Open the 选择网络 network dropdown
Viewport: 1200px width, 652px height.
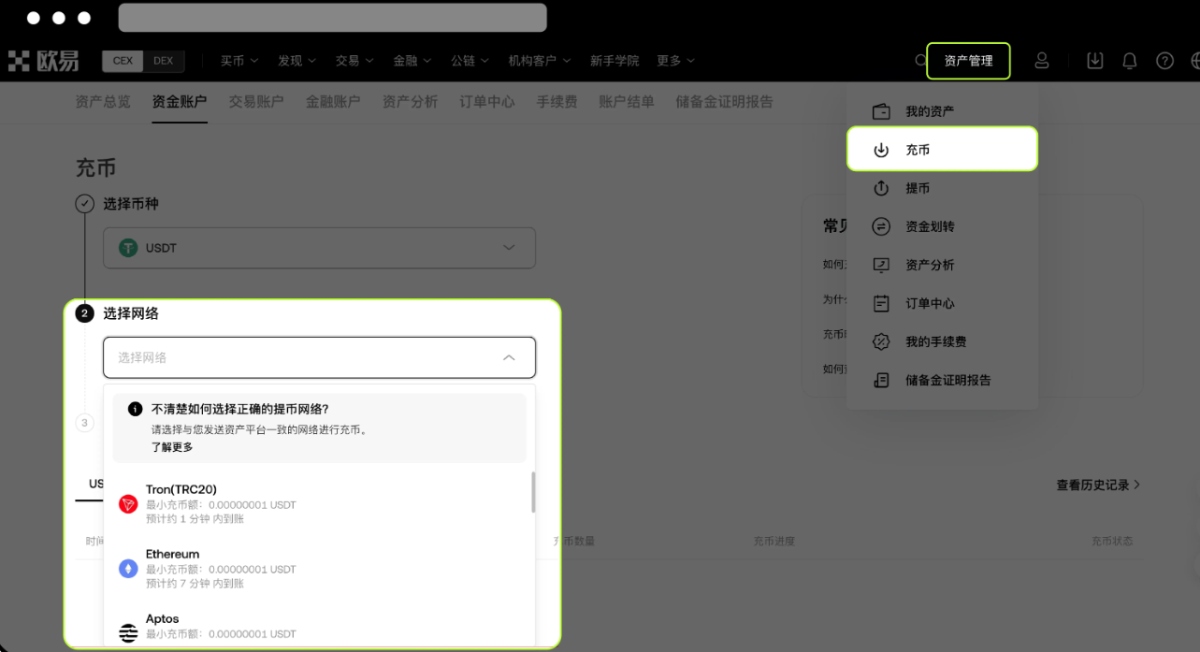pos(318,357)
